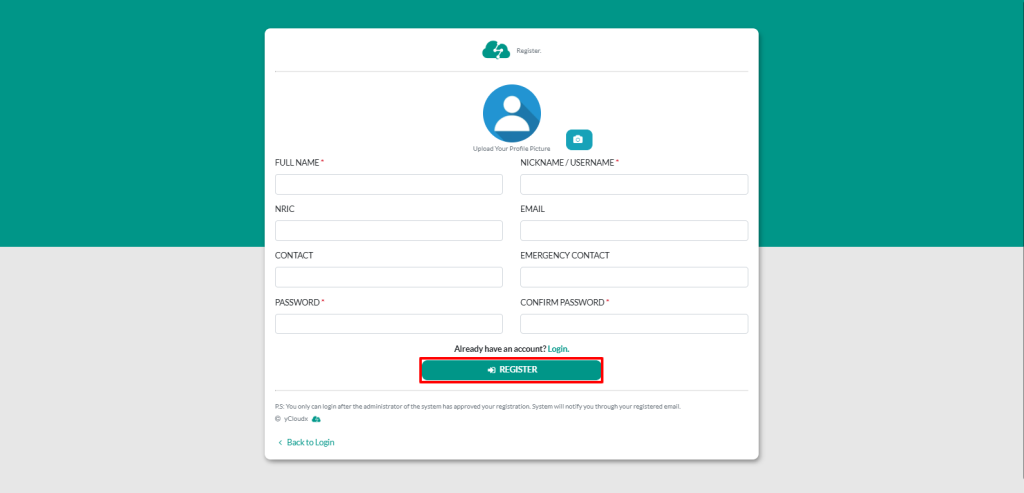Select the Emergency Contact field
Viewport: 1024px width, 493px height.
tap(634, 277)
